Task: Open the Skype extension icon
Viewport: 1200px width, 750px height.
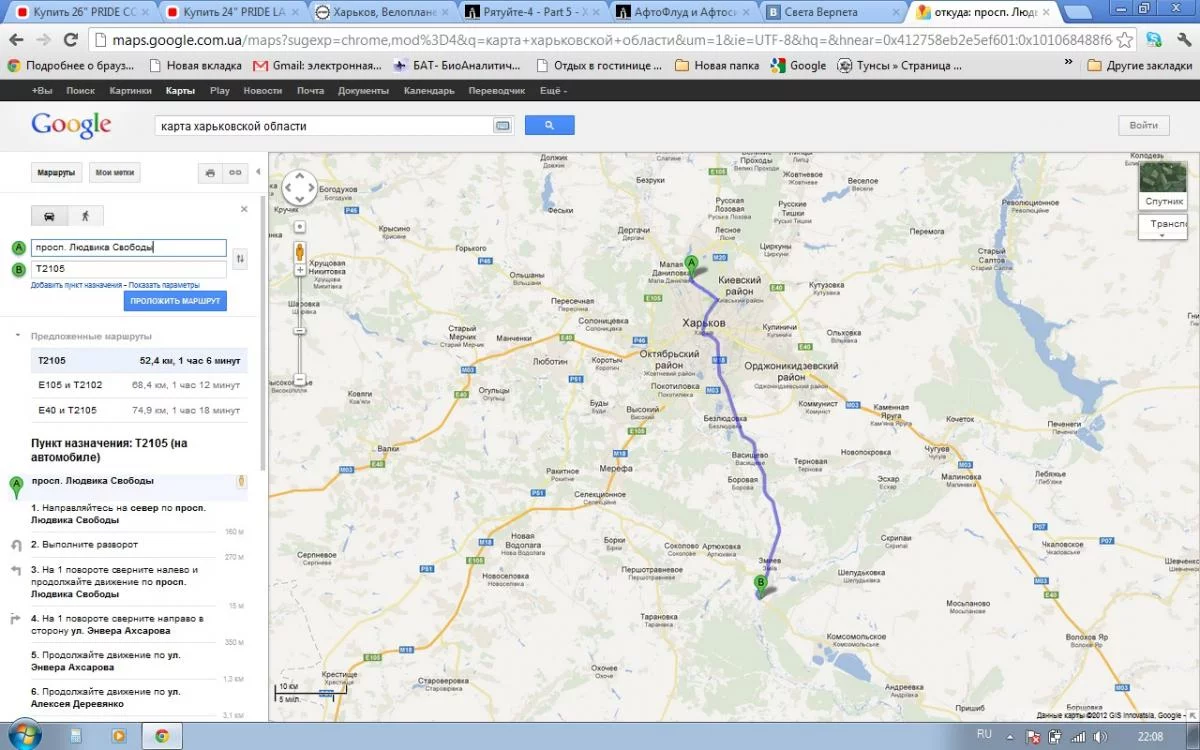Action: [1153, 40]
